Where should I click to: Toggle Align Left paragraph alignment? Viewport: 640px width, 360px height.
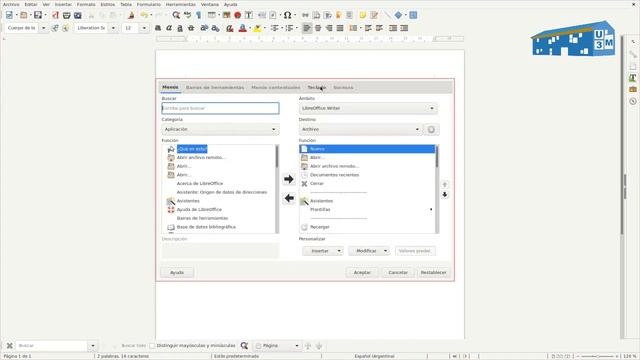click(x=307, y=28)
